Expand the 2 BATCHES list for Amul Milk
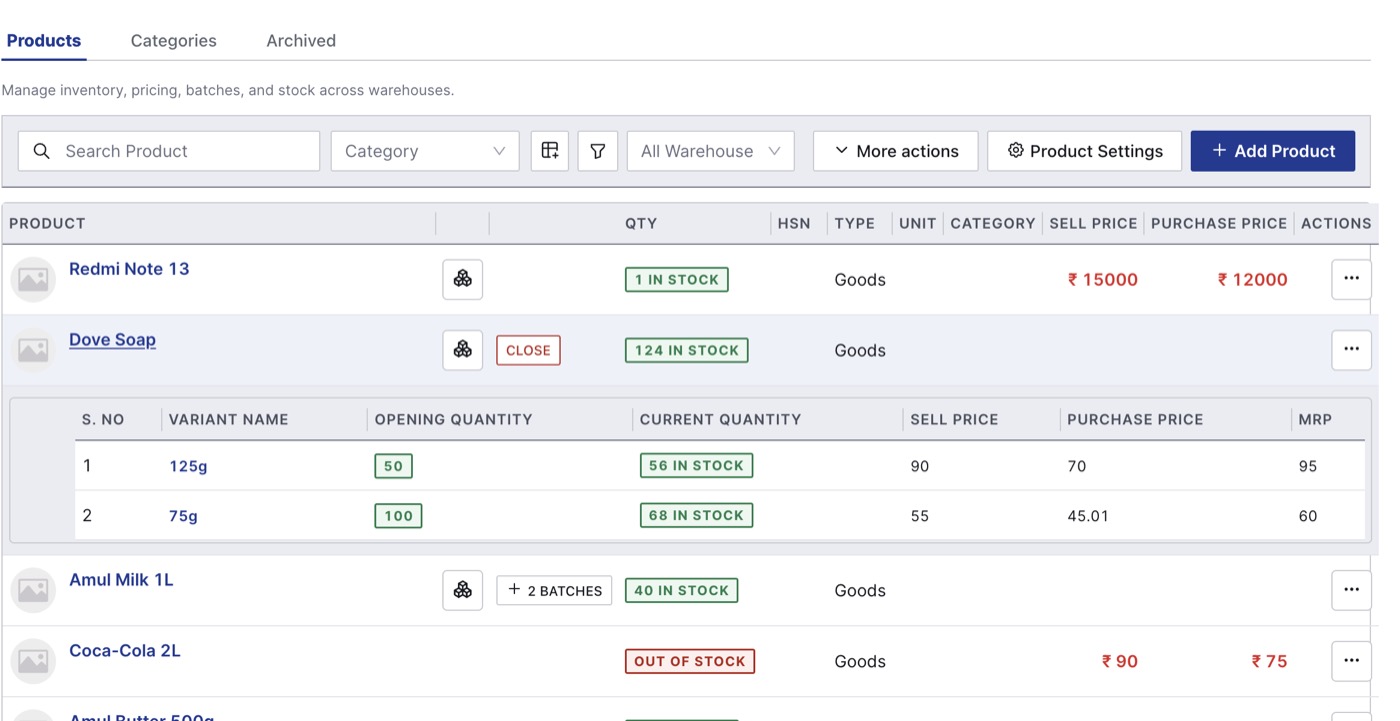1400x721 pixels. pyautogui.click(x=554, y=590)
